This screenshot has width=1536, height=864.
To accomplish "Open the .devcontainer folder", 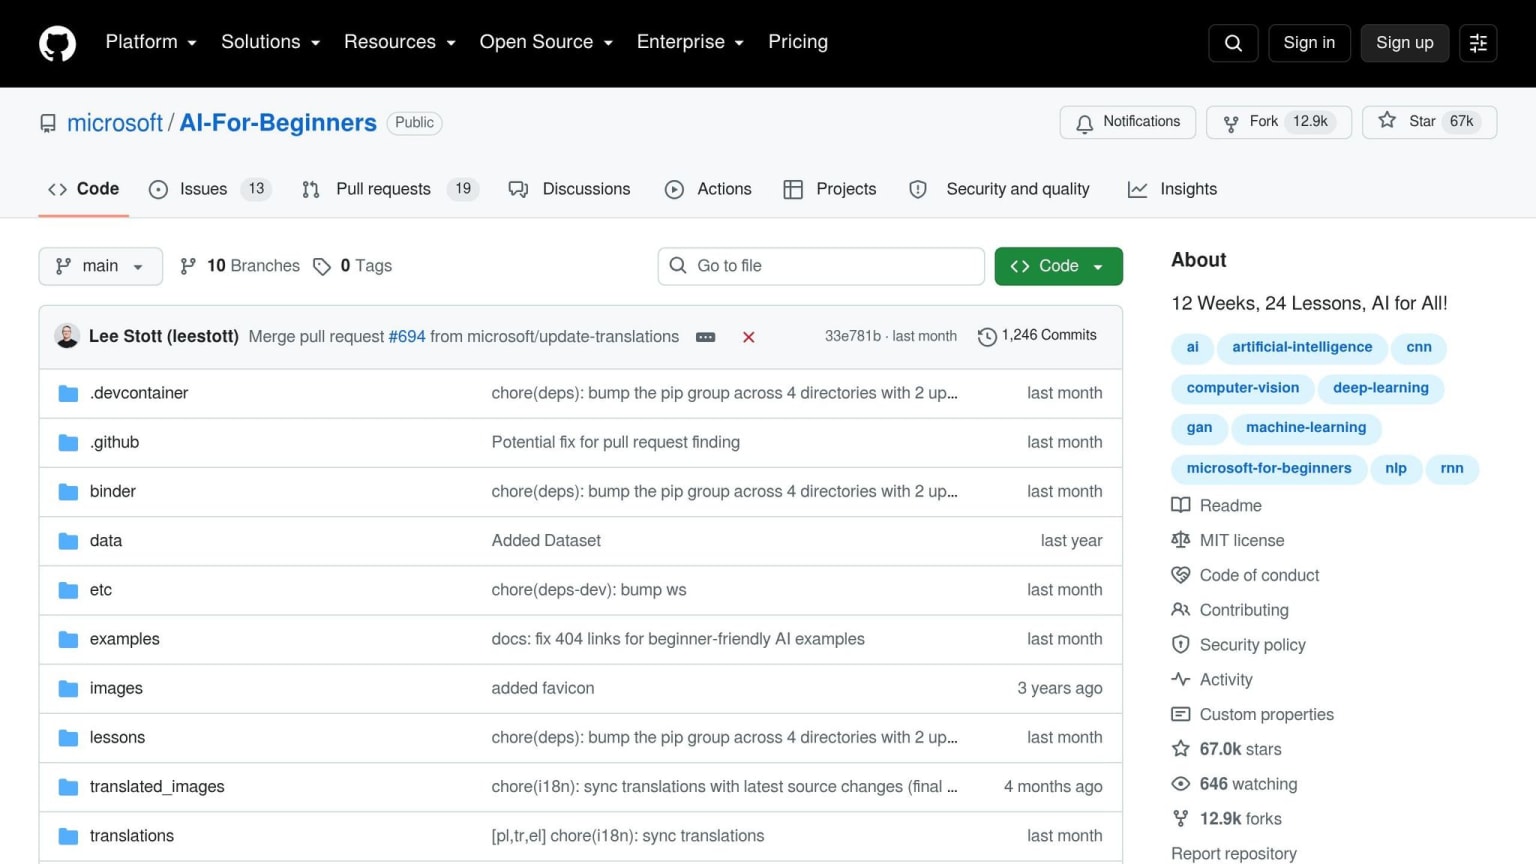I will 139,393.
